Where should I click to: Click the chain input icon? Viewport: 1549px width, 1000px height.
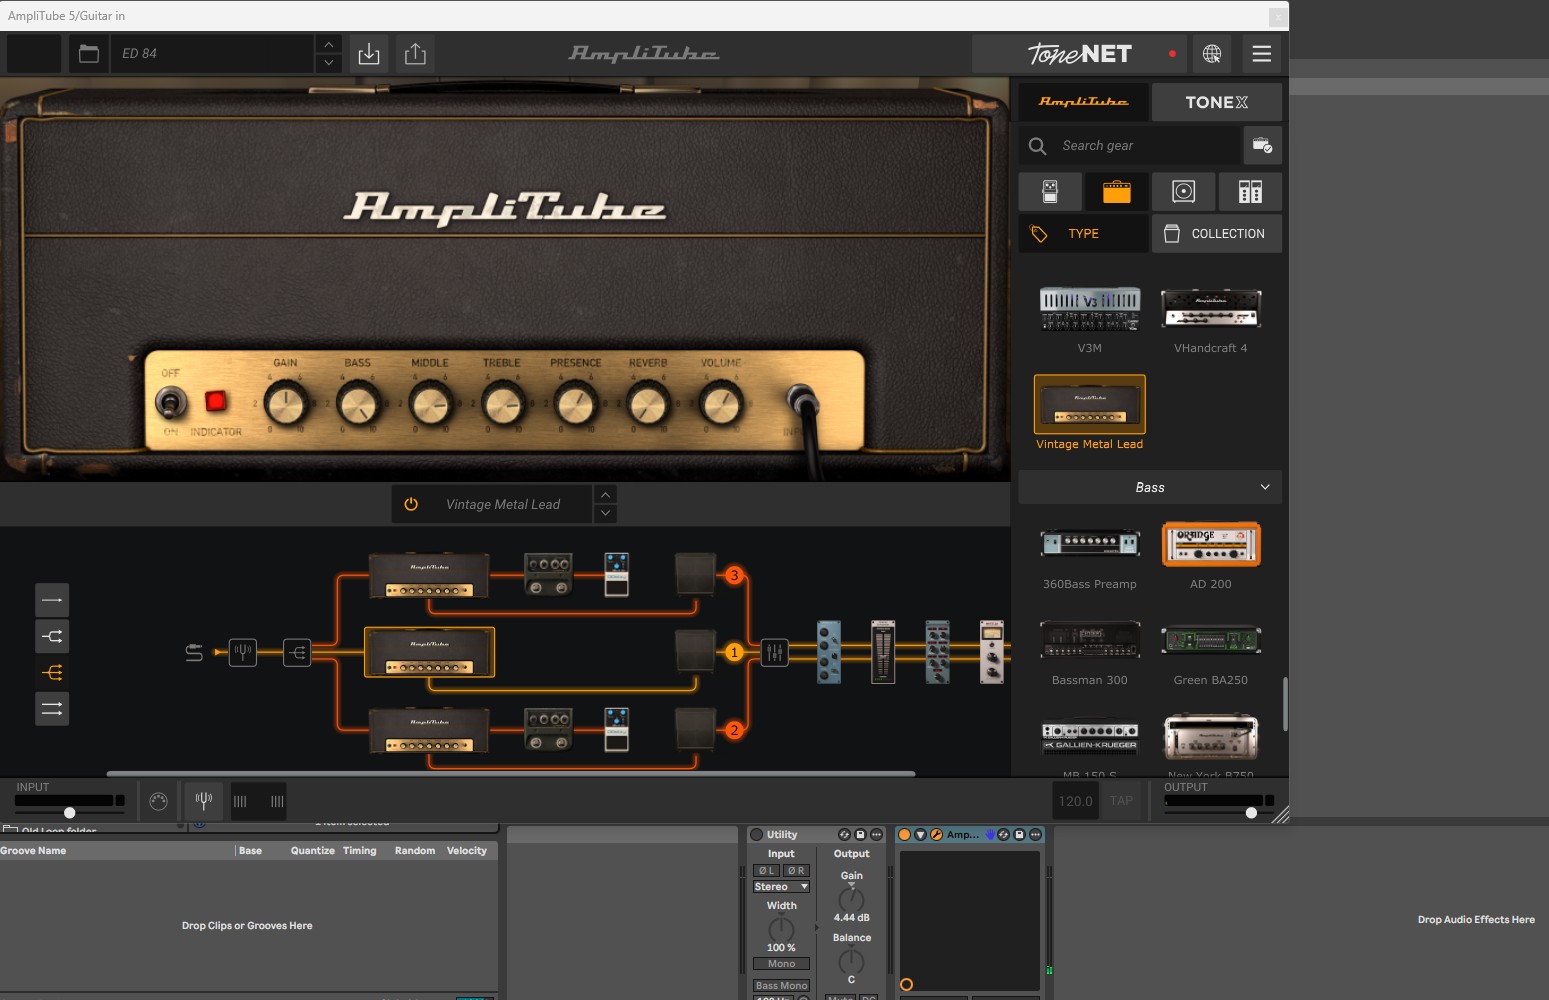tap(194, 653)
